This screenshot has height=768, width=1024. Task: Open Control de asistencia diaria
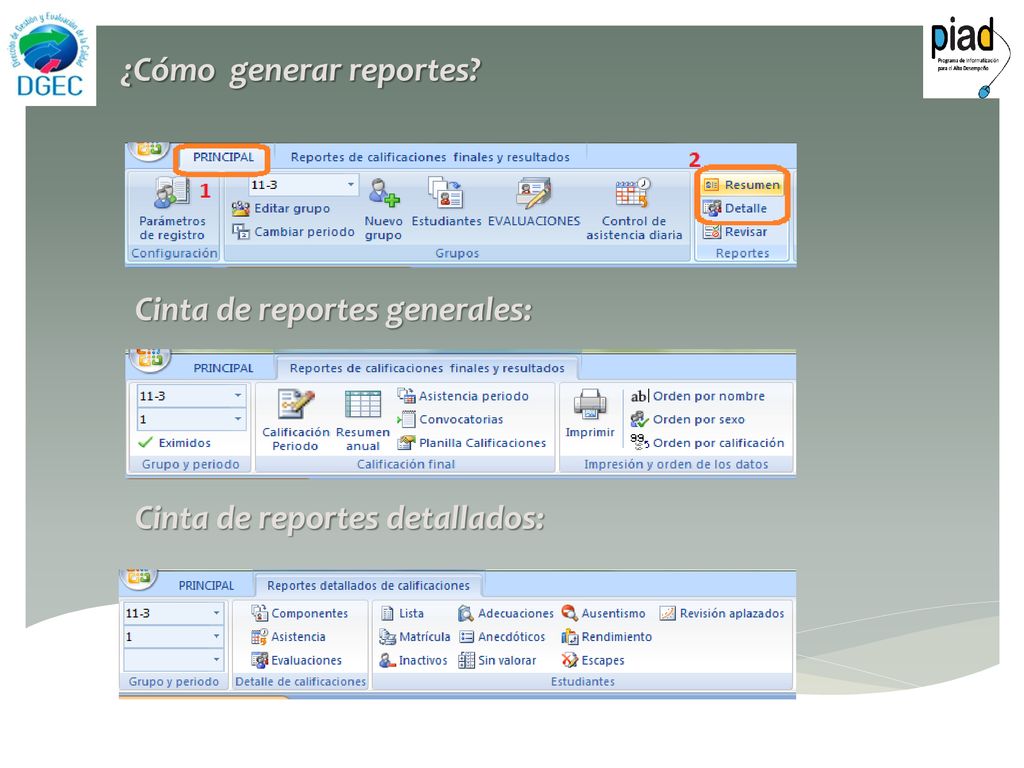(x=634, y=209)
